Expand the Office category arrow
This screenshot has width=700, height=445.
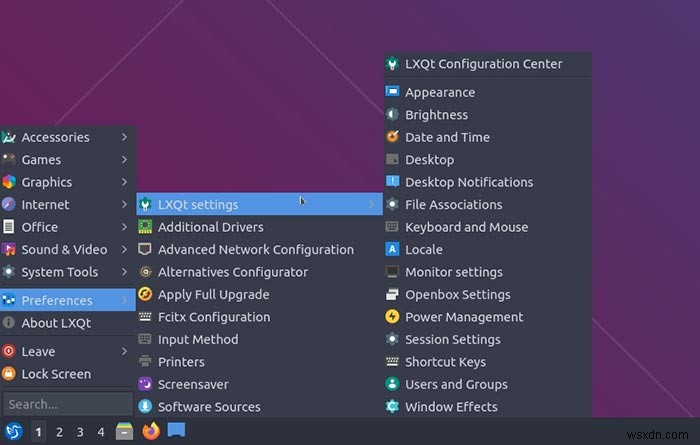[125, 227]
